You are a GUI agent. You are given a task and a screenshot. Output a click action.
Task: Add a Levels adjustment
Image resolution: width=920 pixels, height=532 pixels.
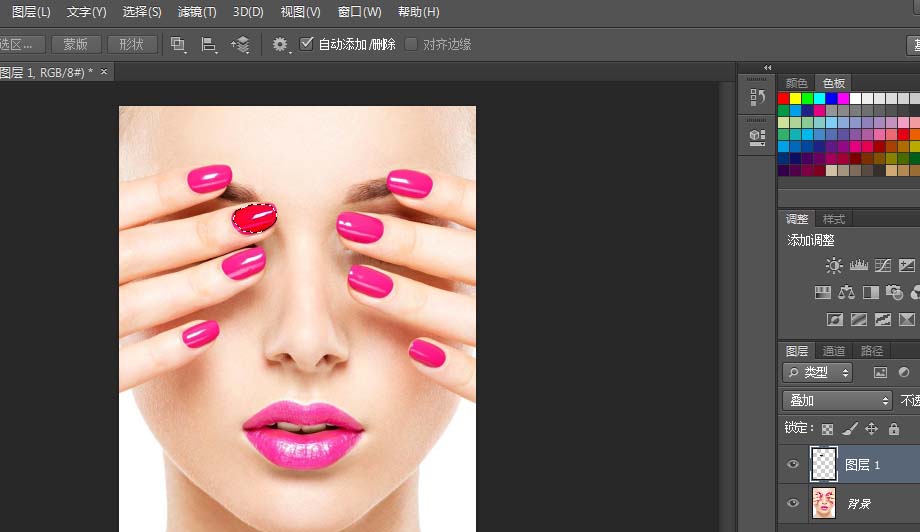[858, 265]
